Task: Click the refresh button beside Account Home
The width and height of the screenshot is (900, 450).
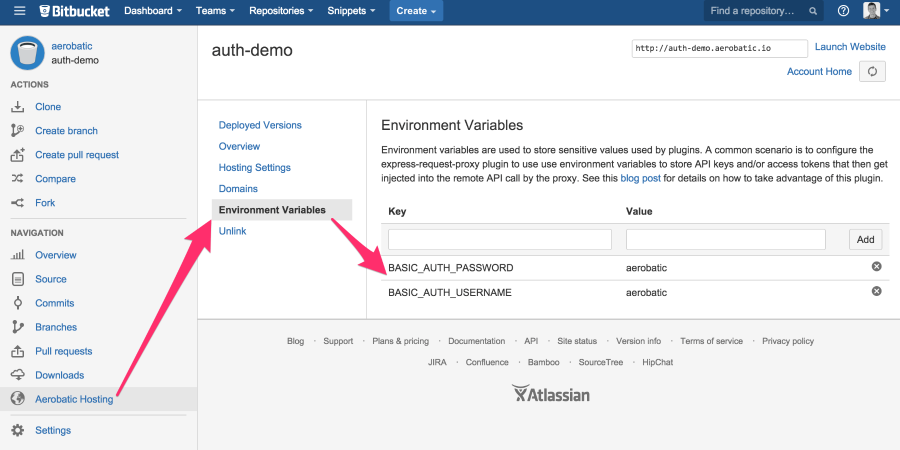Action: [x=872, y=72]
